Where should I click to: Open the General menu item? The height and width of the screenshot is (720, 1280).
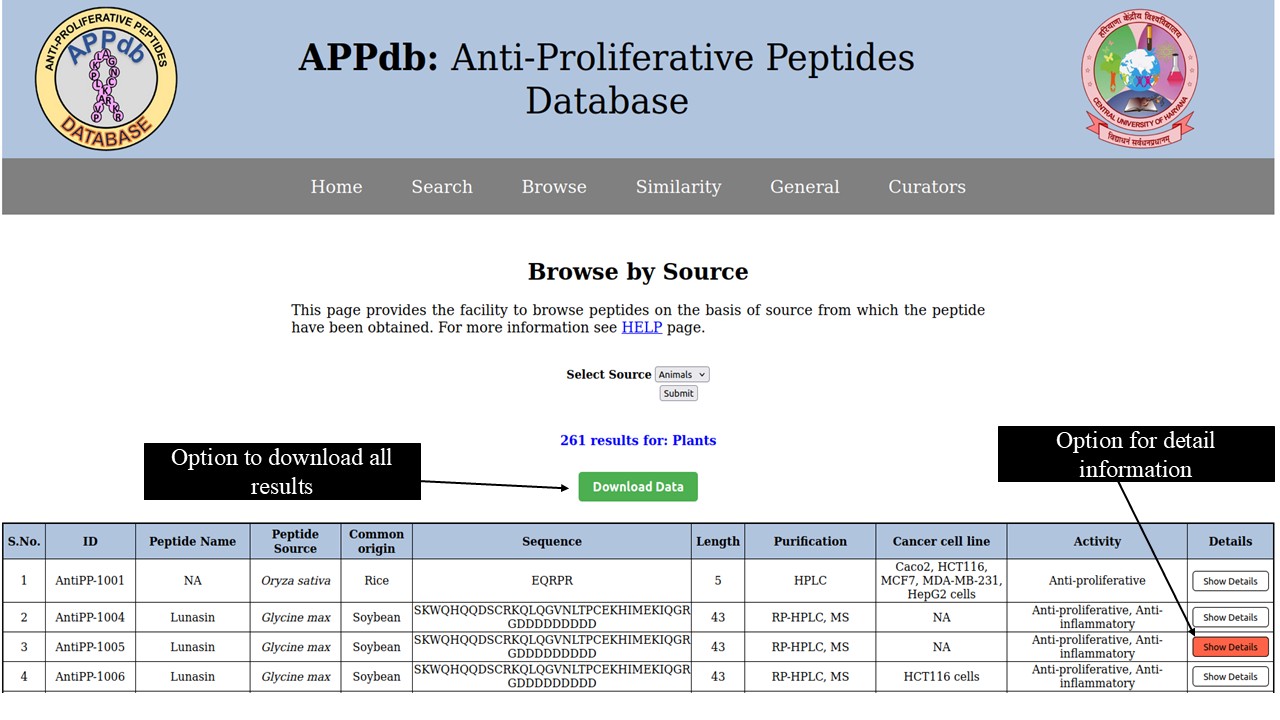point(805,187)
